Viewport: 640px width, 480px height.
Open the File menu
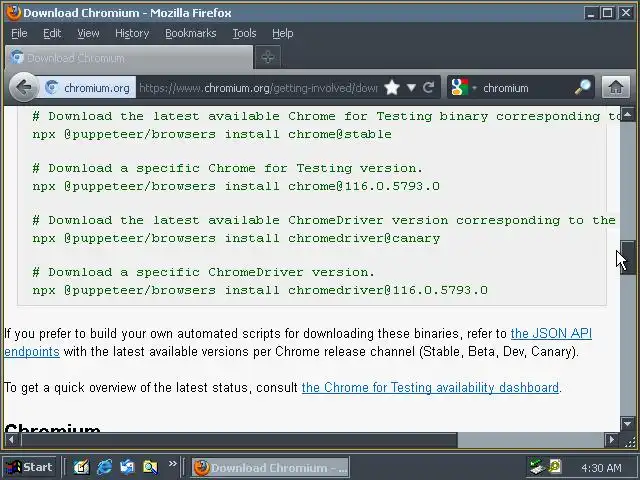19,33
